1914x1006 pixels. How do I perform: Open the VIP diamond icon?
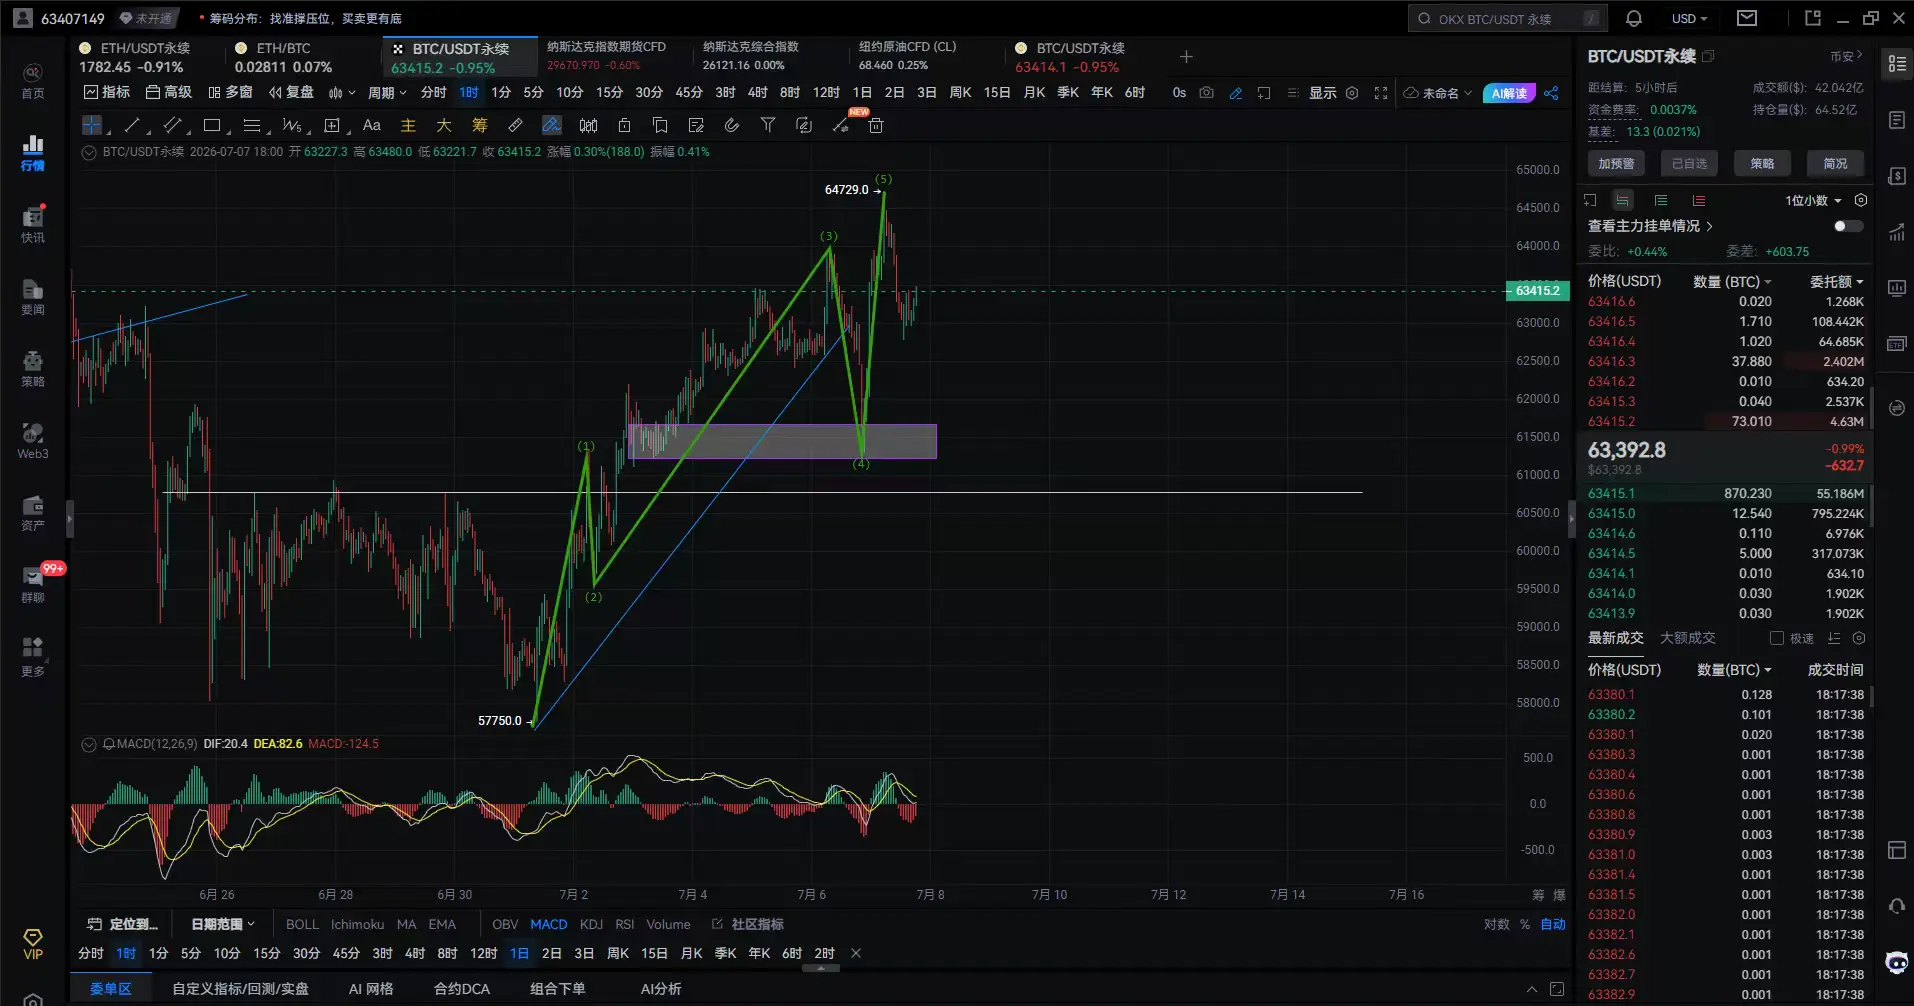(x=33, y=944)
